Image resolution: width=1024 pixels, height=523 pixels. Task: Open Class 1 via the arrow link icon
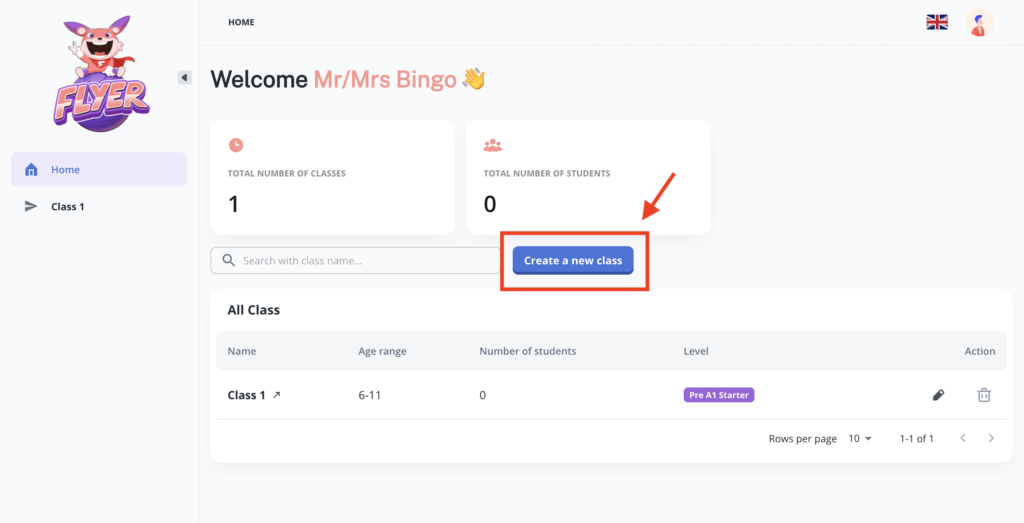coord(277,395)
